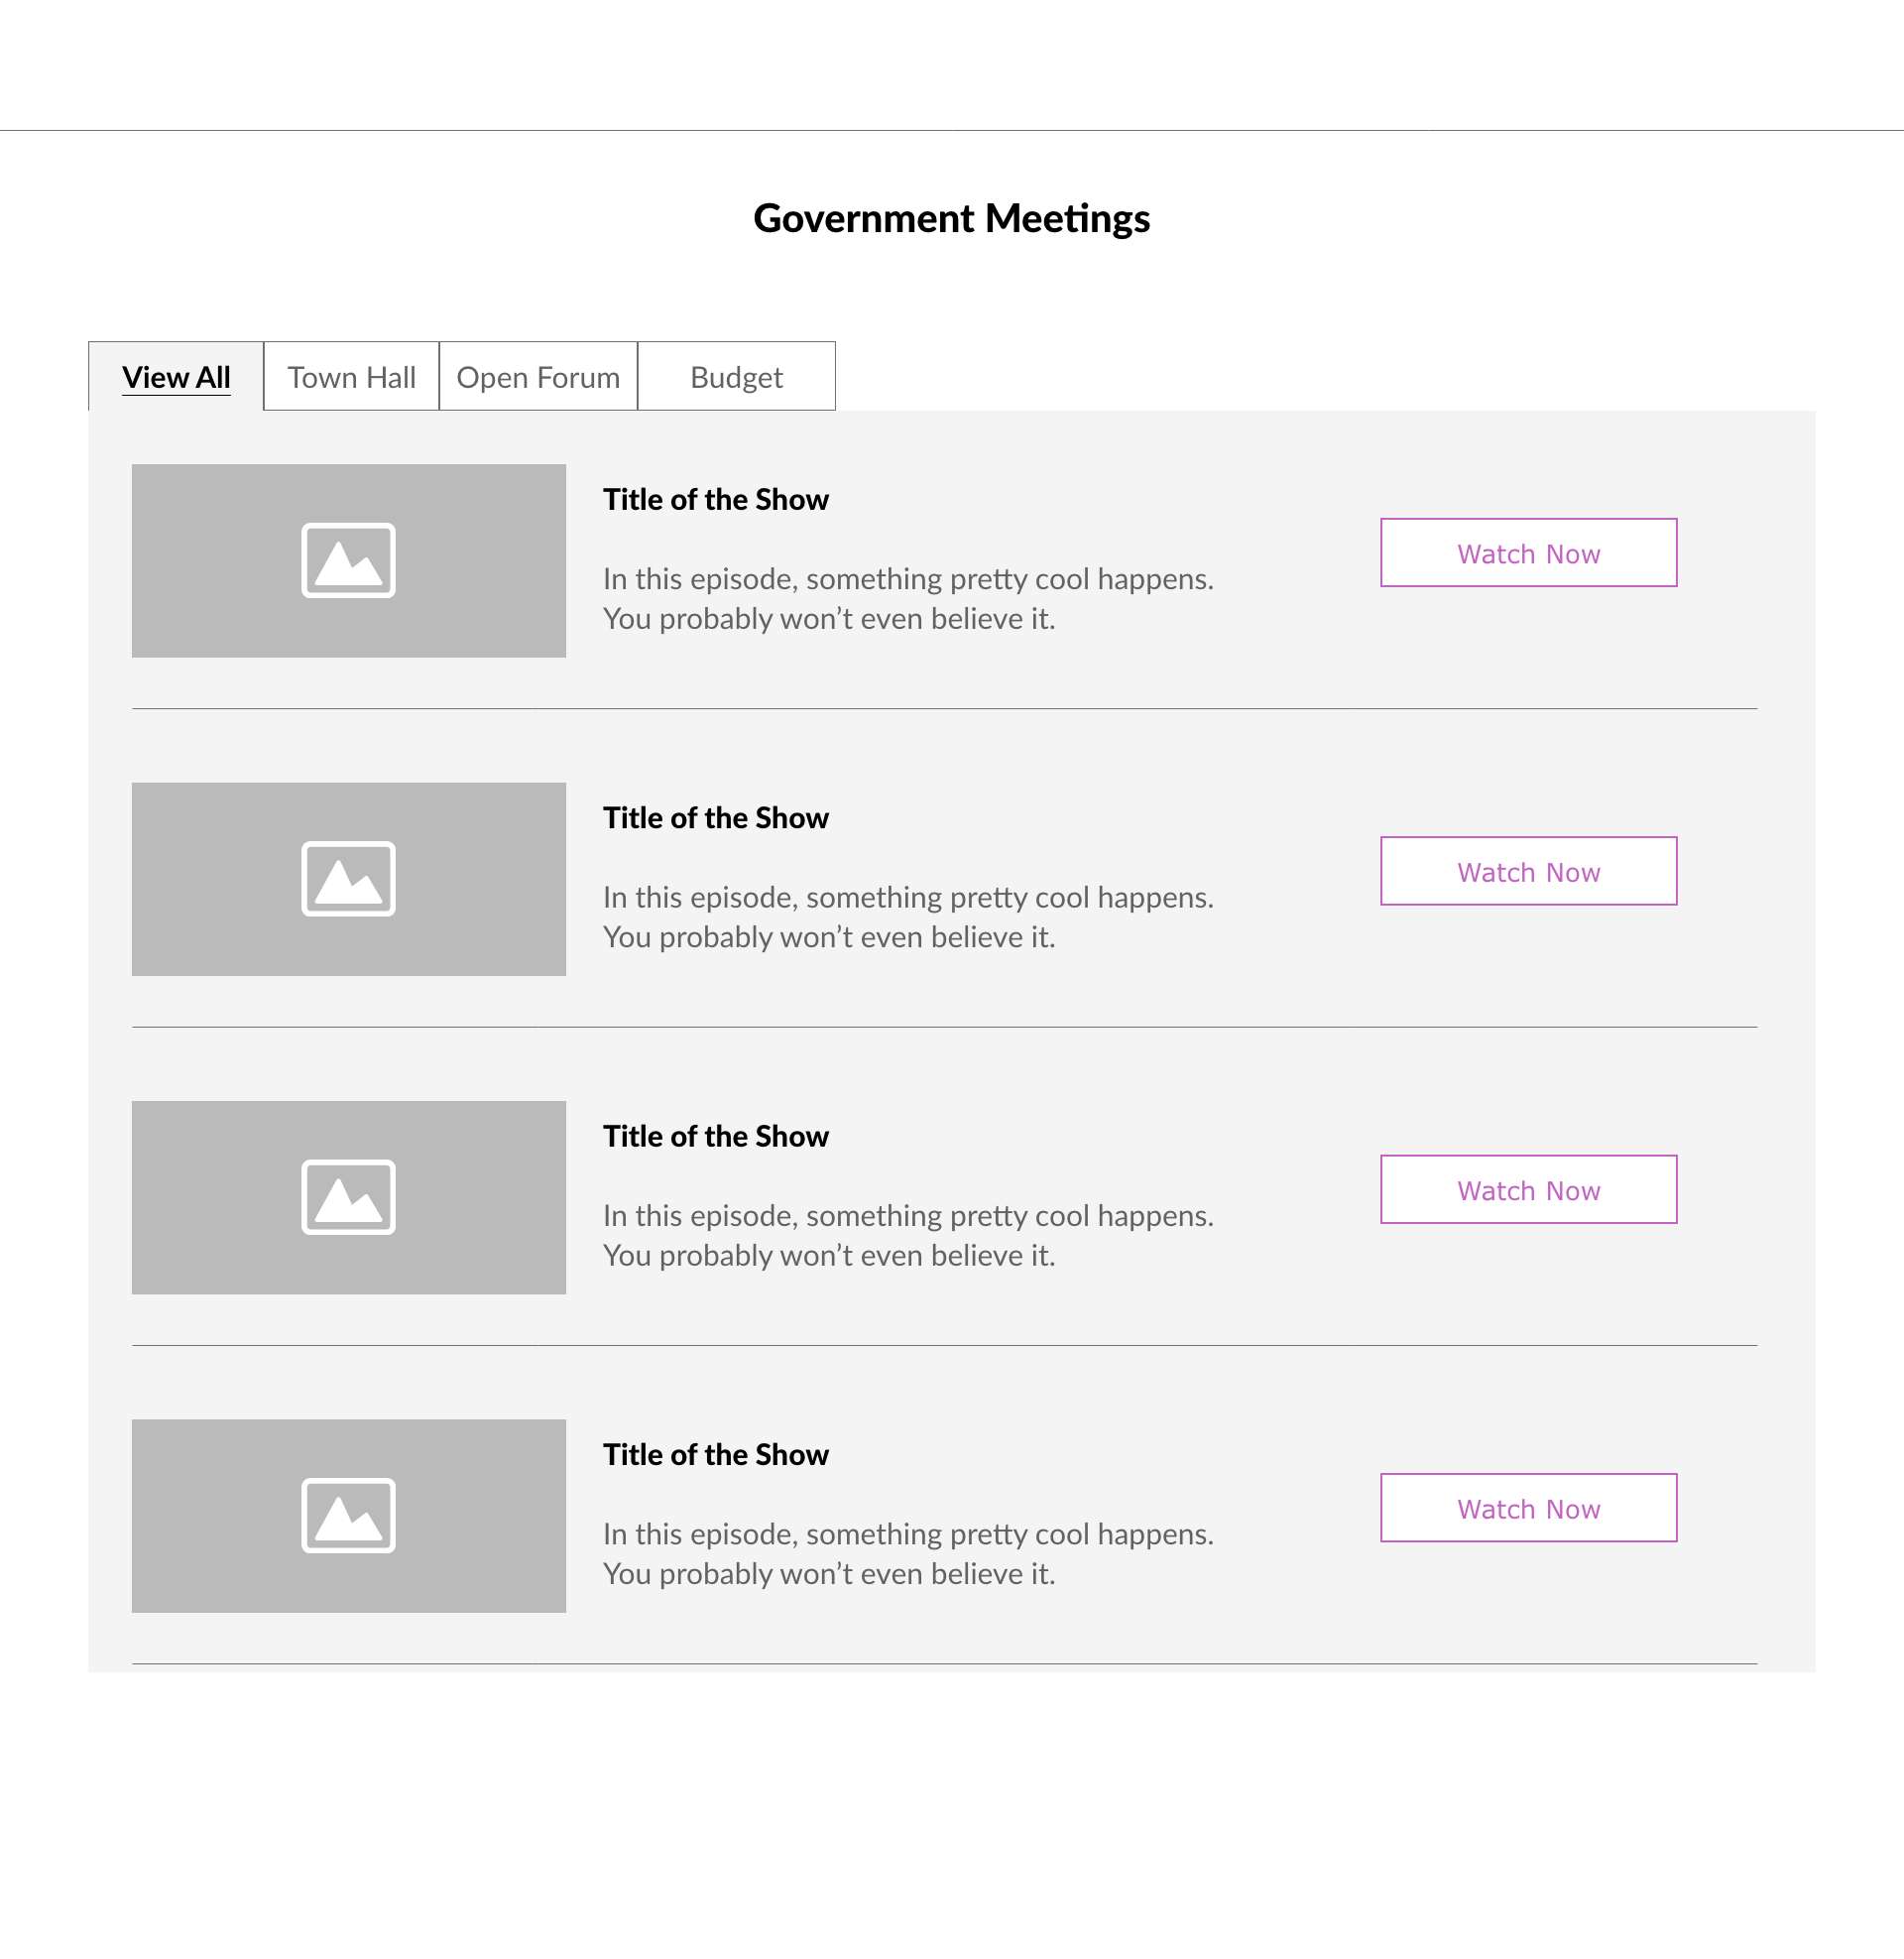Click the Government Meetings page heading
1904x1959 pixels.
(951, 218)
